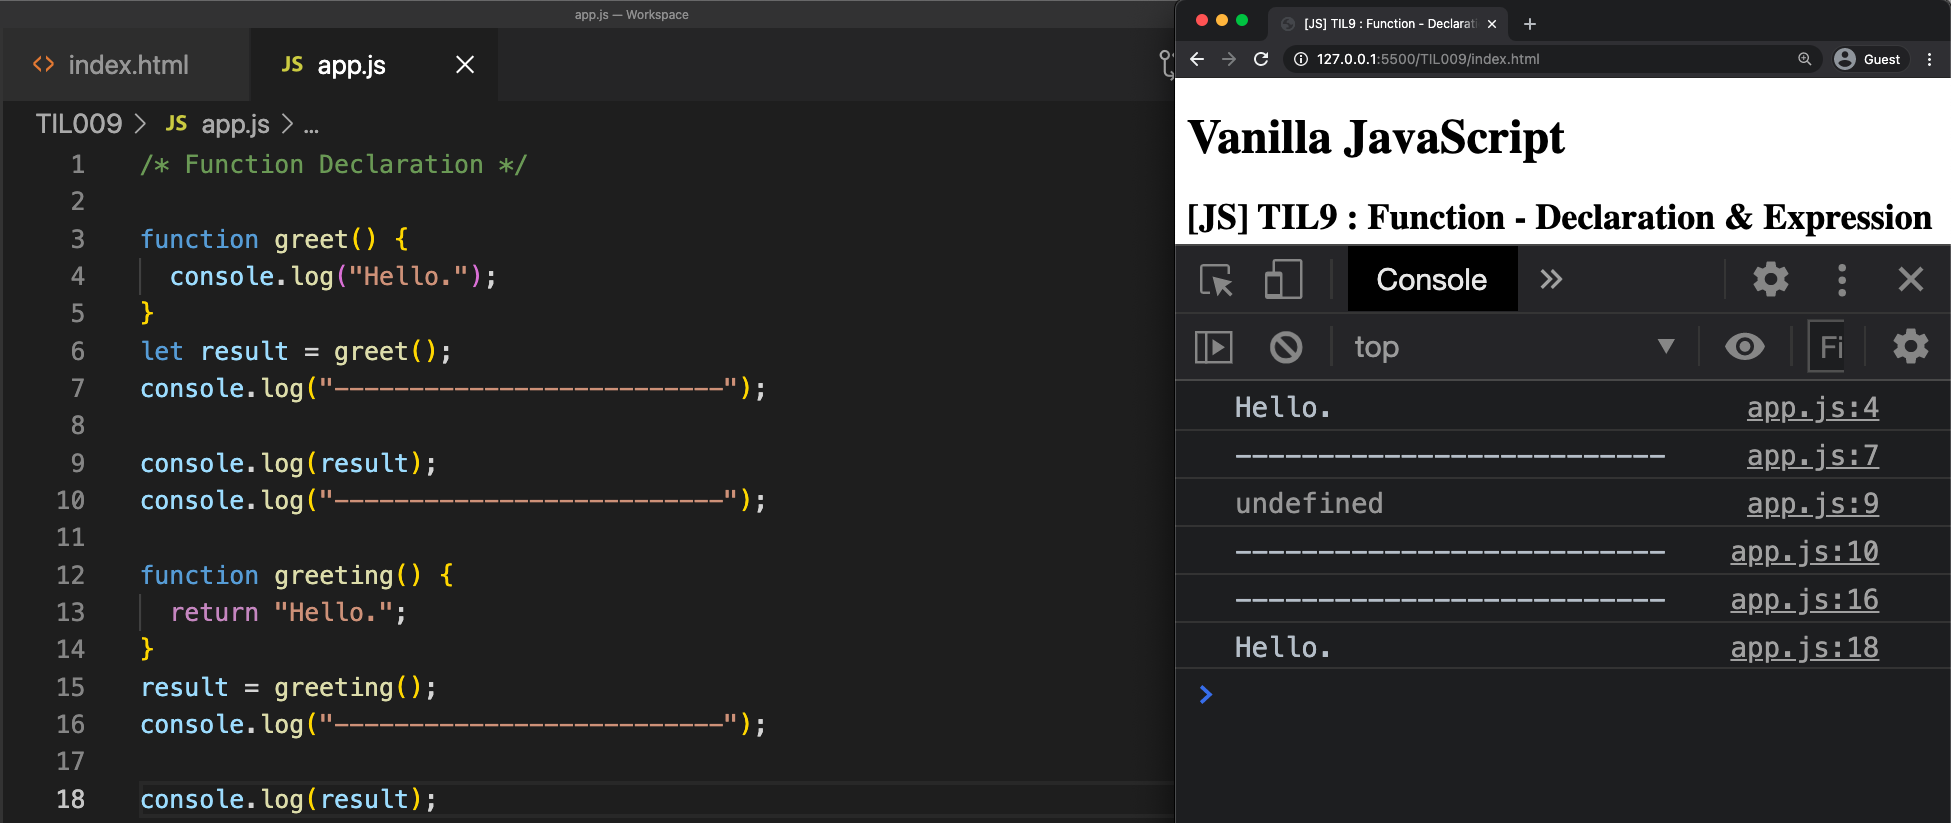Click line number 18 in the gutter

coord(71,799)
